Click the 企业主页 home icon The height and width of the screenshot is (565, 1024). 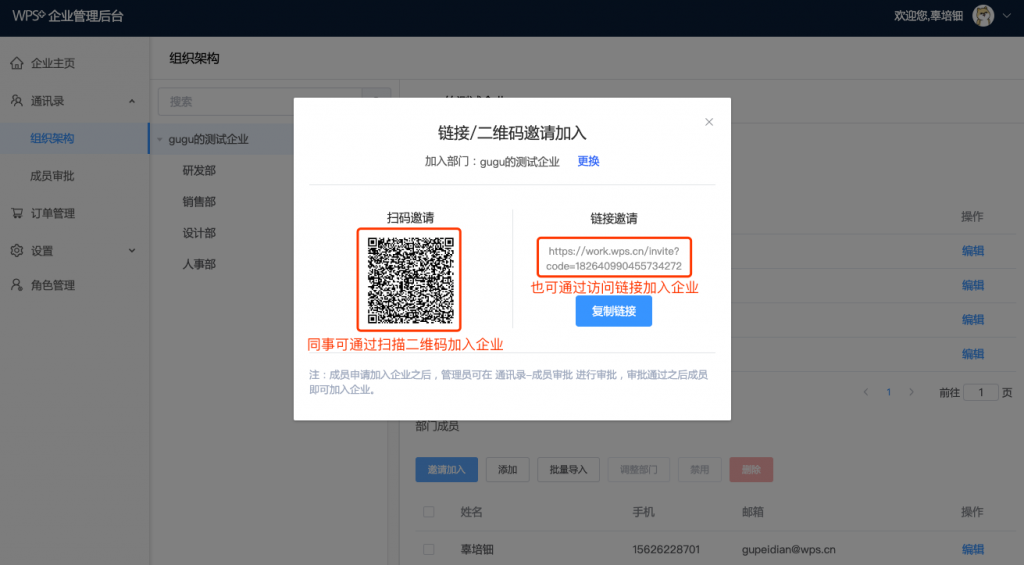17,64
